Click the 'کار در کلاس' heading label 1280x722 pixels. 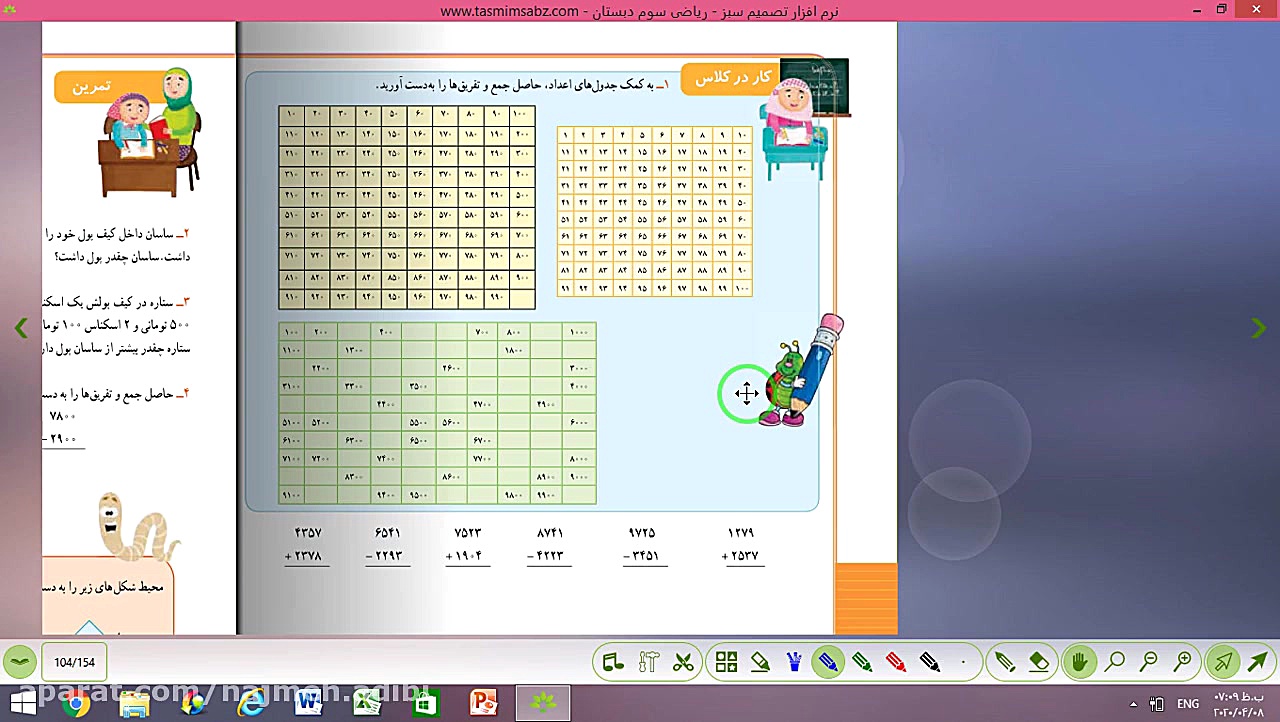pyautogui.click(x=733, y=77)
